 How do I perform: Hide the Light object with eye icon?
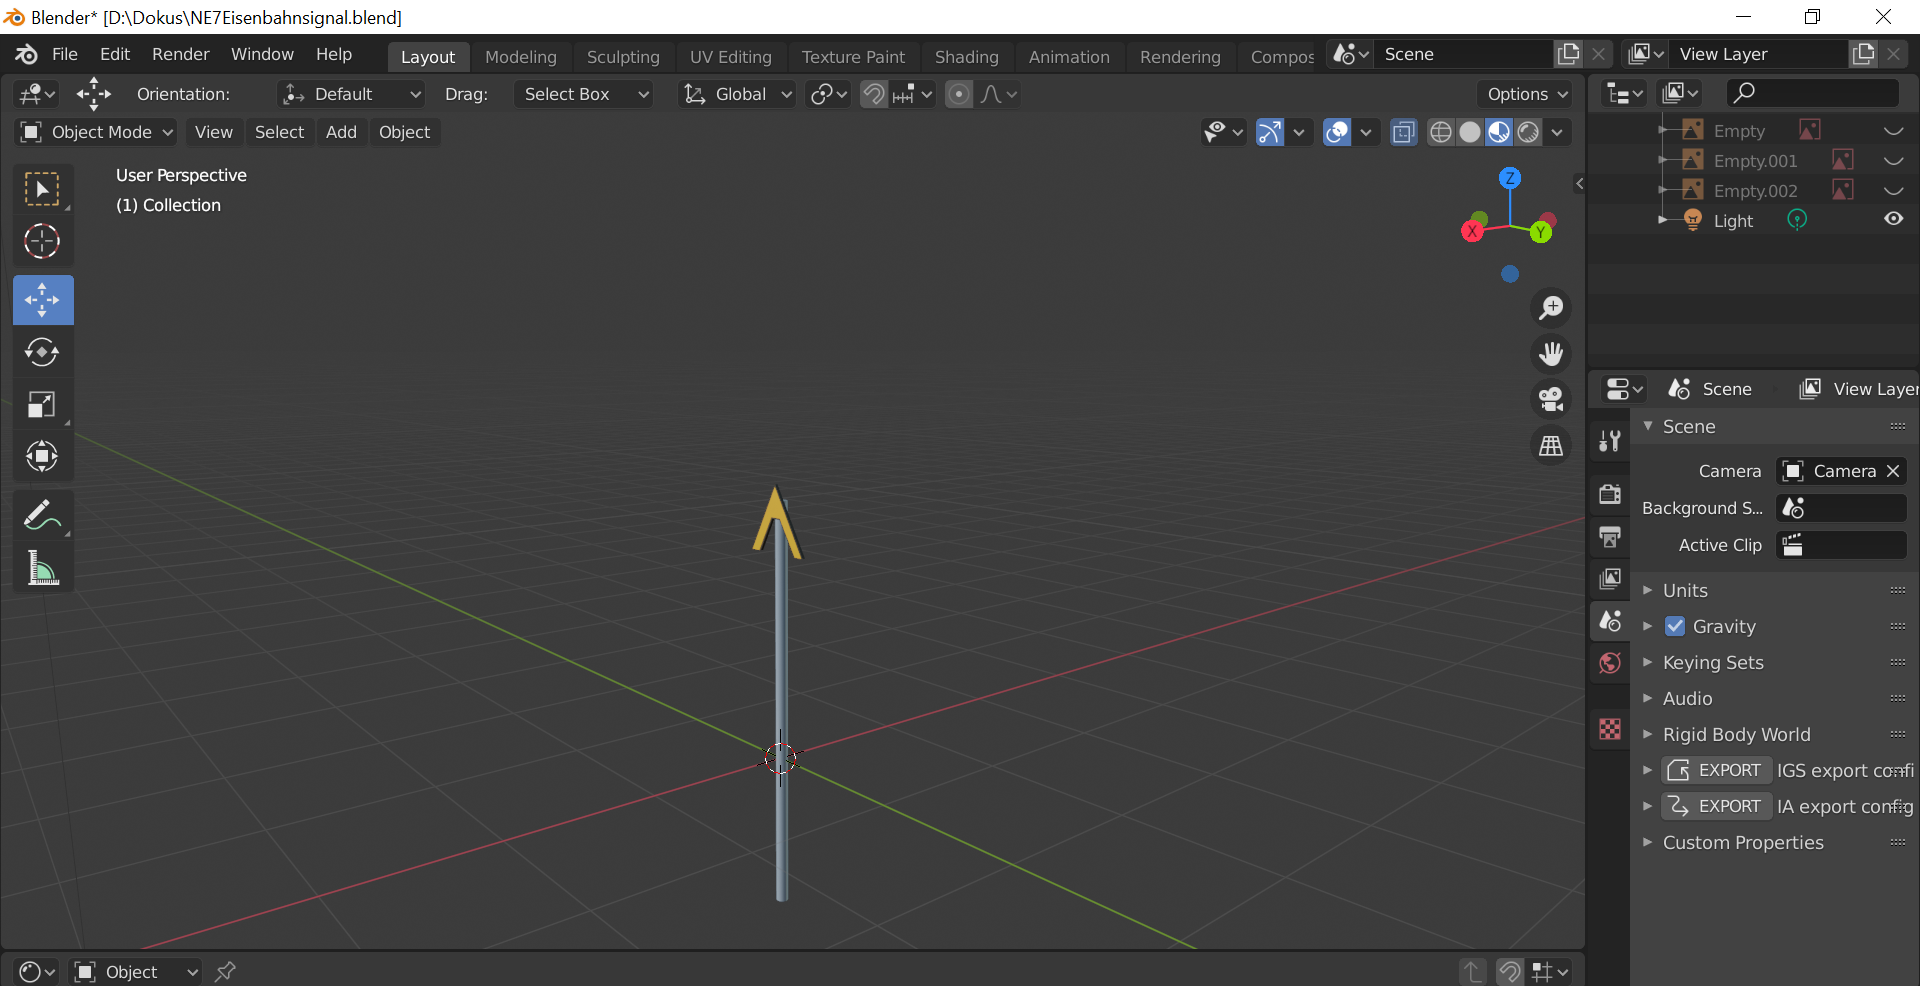point(1893,219)
